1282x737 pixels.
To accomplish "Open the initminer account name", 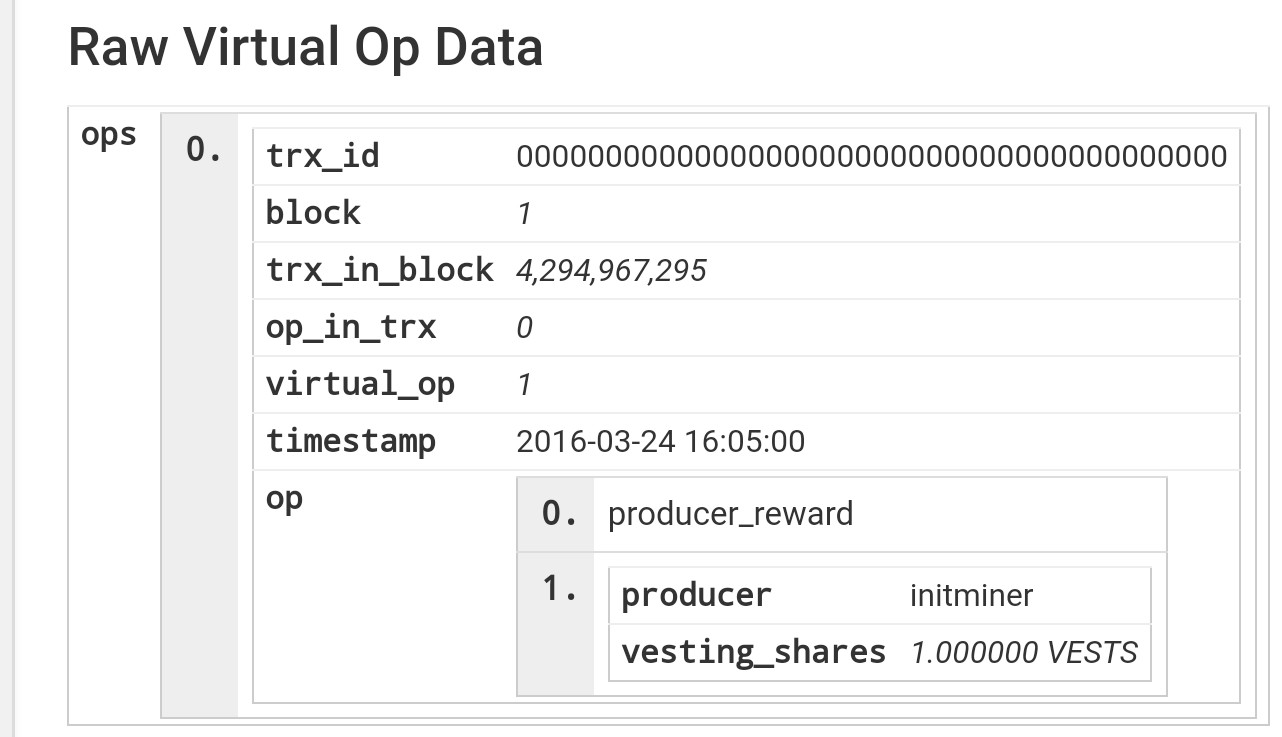I will [971, 596].
